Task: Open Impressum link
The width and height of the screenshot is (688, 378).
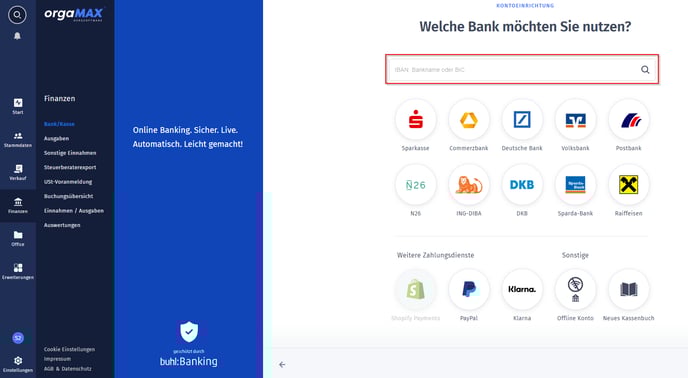Action: (x=57, y=359)
